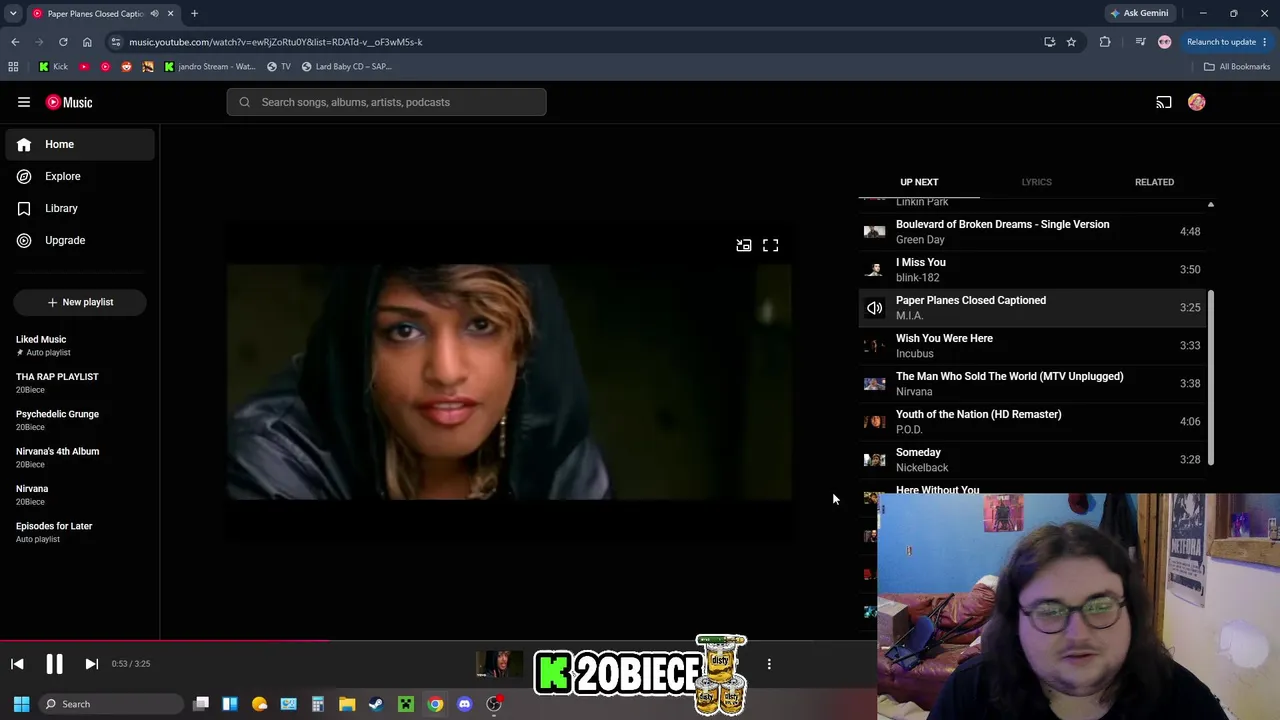Create a New playlist
The image size is (1280, 720).
(80, 302)
